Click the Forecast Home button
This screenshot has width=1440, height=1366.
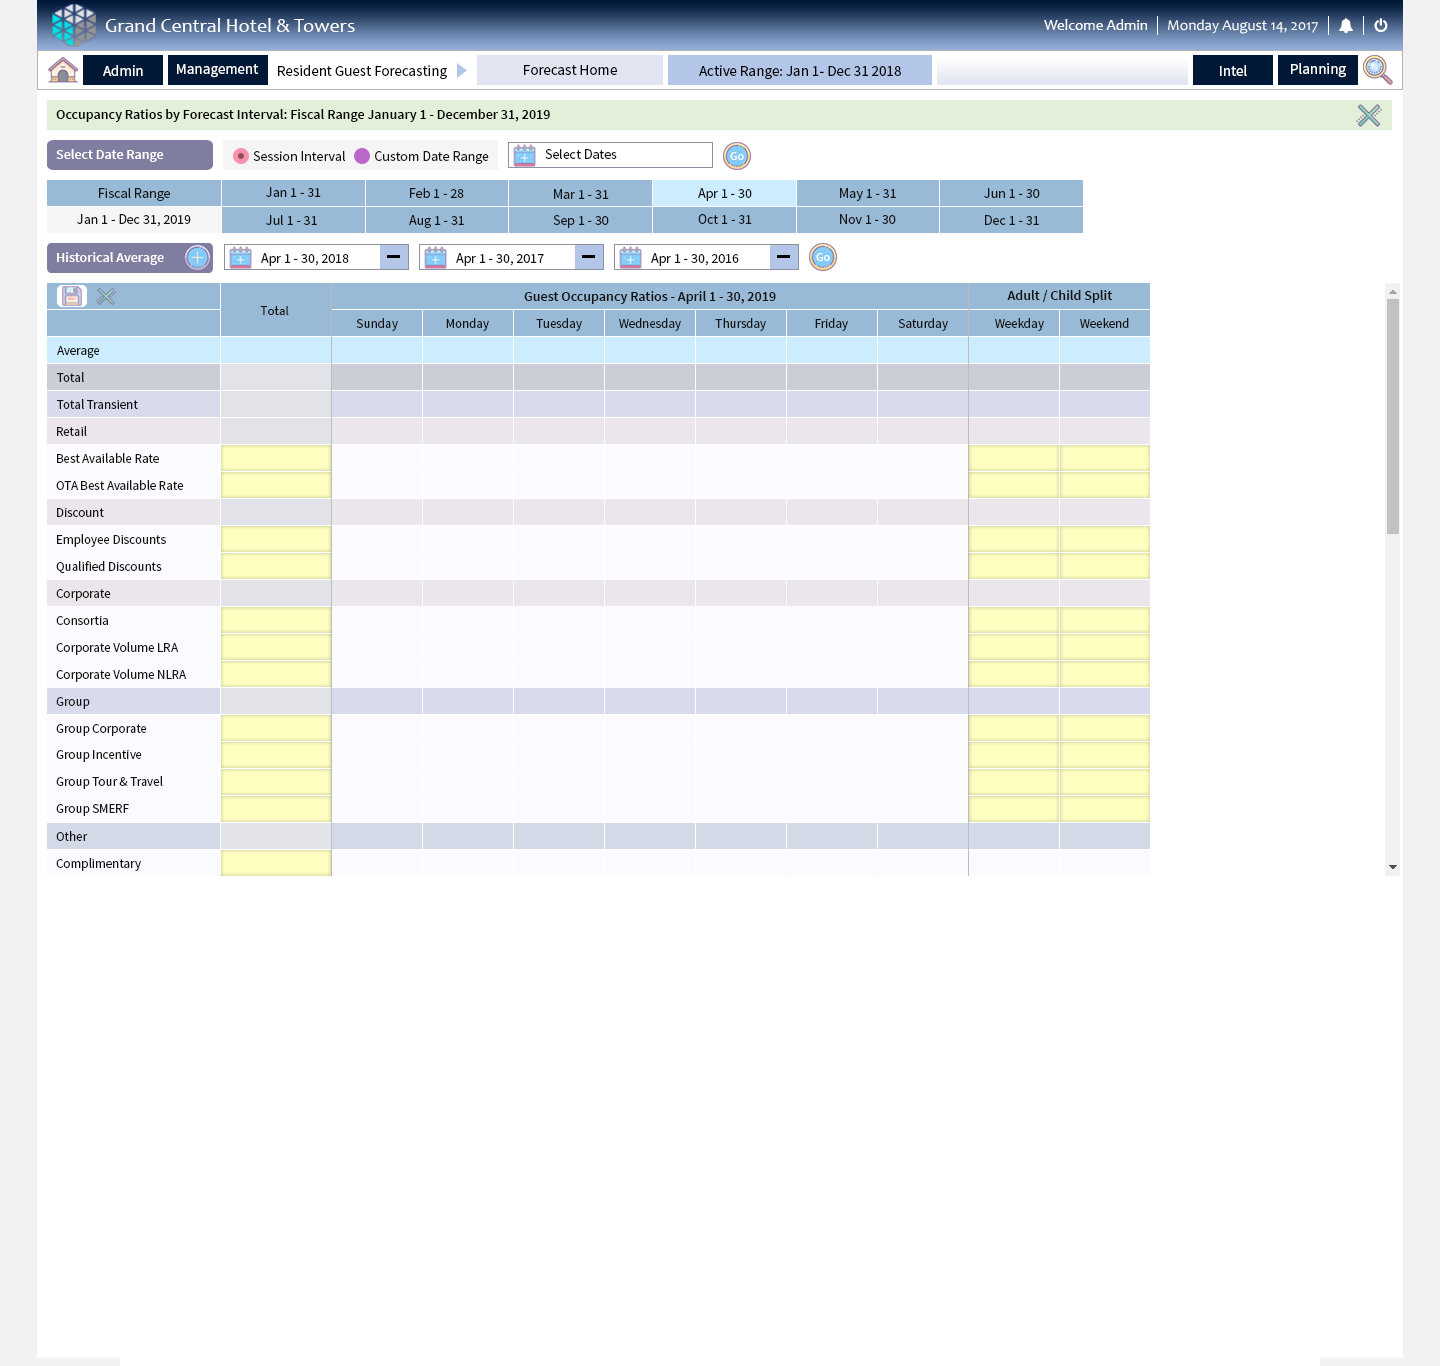570,70
